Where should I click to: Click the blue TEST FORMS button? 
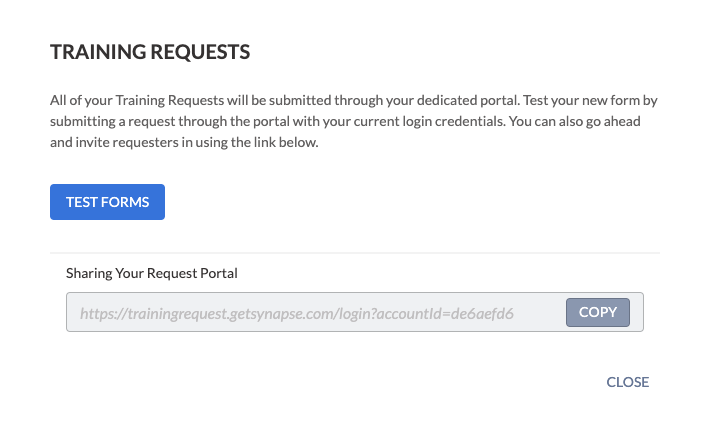pos(107,202)
